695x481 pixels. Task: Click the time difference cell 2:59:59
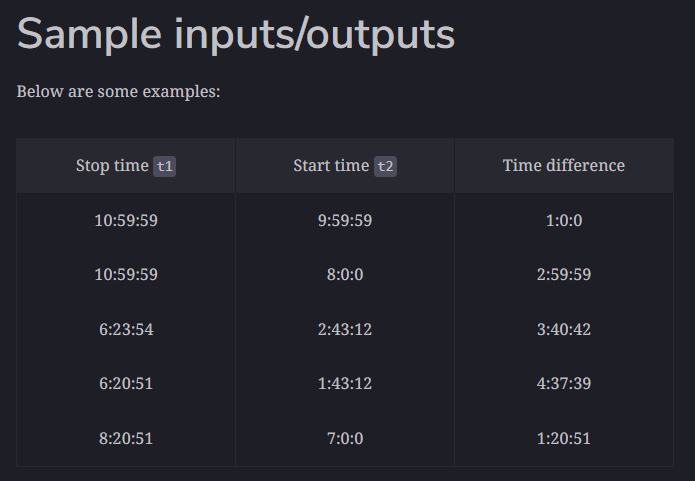point(564,274)
